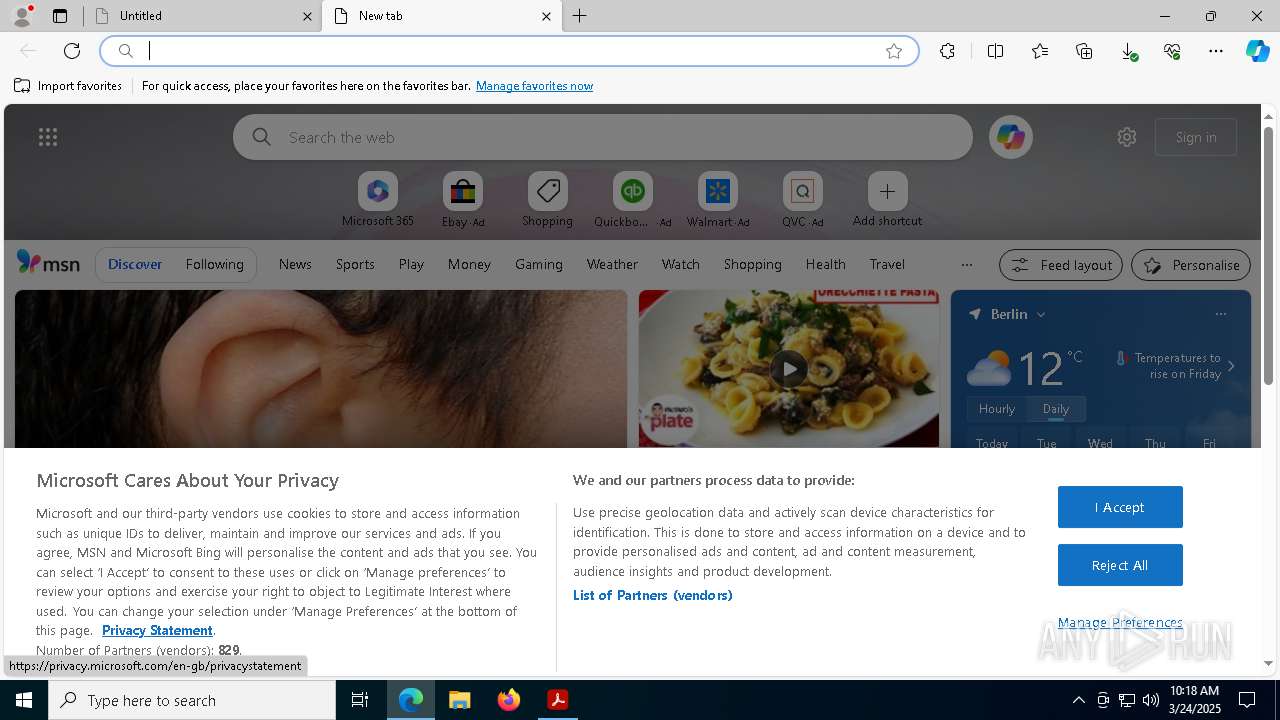Viewport: 1280px width, 720px height.
Task: Open the tab actions menu icon
Action: 60,16
